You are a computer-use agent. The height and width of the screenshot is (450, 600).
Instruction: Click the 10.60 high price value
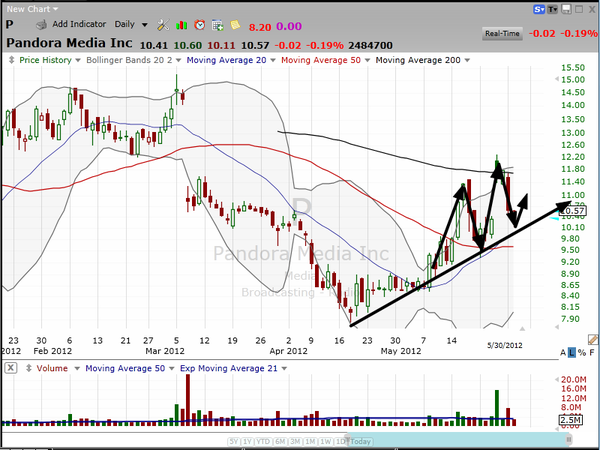[188, 46]
